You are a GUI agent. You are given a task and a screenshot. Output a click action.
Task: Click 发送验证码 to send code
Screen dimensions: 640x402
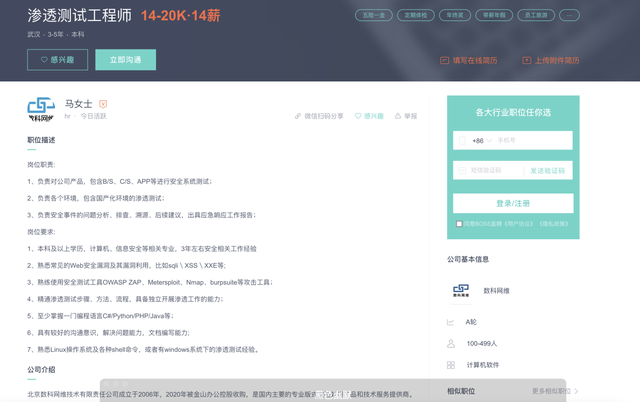pyautogui.click(x=547, y=171)
